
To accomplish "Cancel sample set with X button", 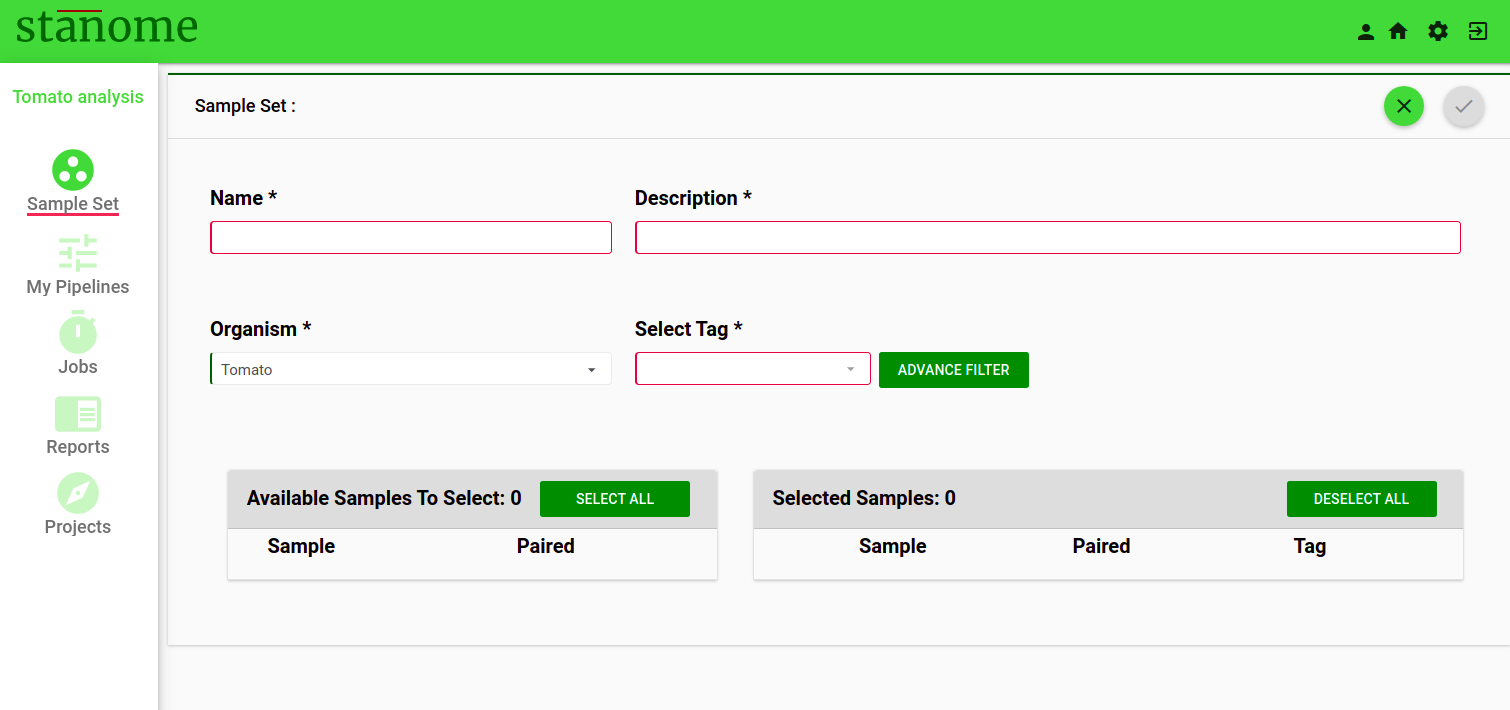I will (x=1404, y=106).
